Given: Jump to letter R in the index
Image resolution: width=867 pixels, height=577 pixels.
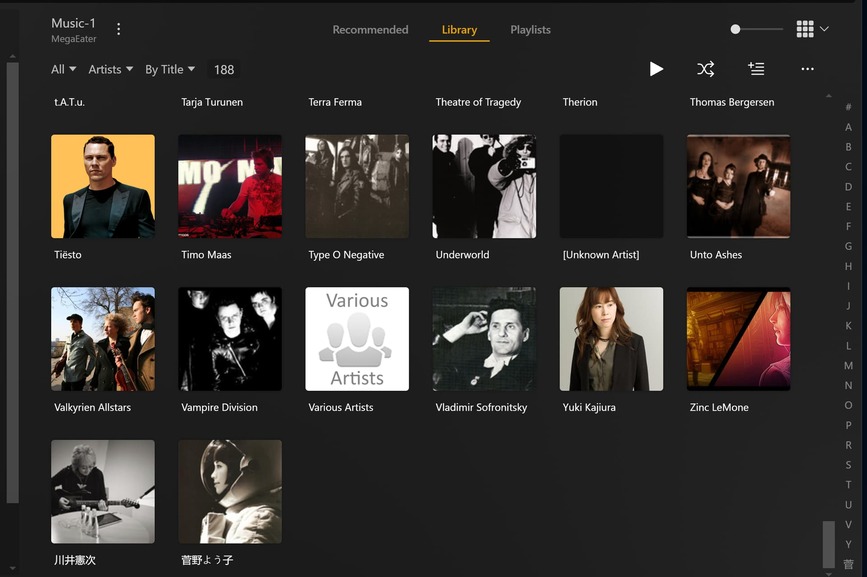Looking at the screenshot, I should 848,445.
